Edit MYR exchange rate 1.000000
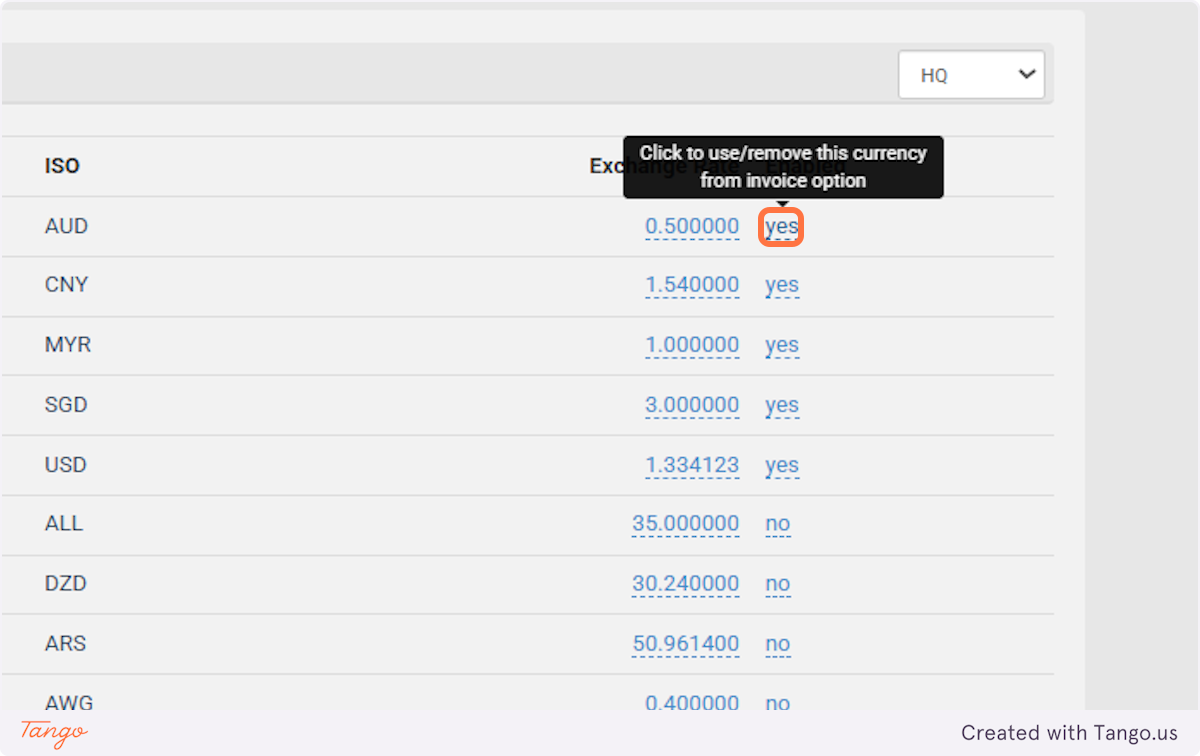This screenshot has height=756, width=1200. point(692,345)
